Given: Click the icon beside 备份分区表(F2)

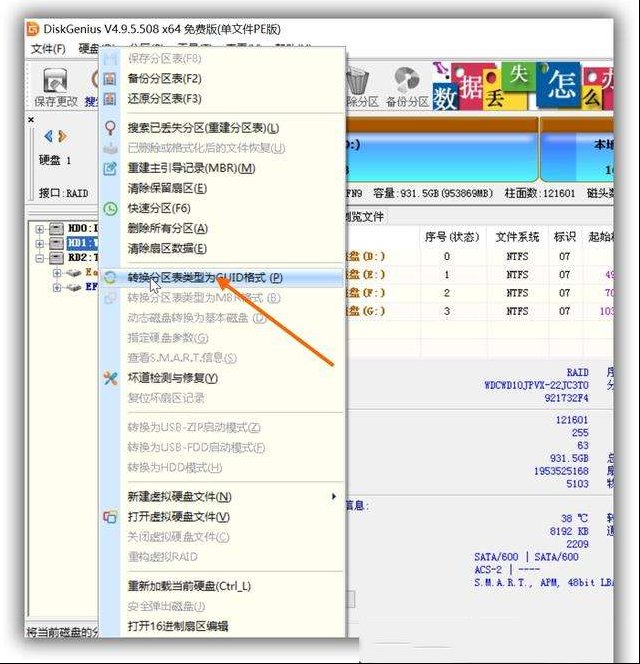Looking at the screenshot, I should [110, 79].
